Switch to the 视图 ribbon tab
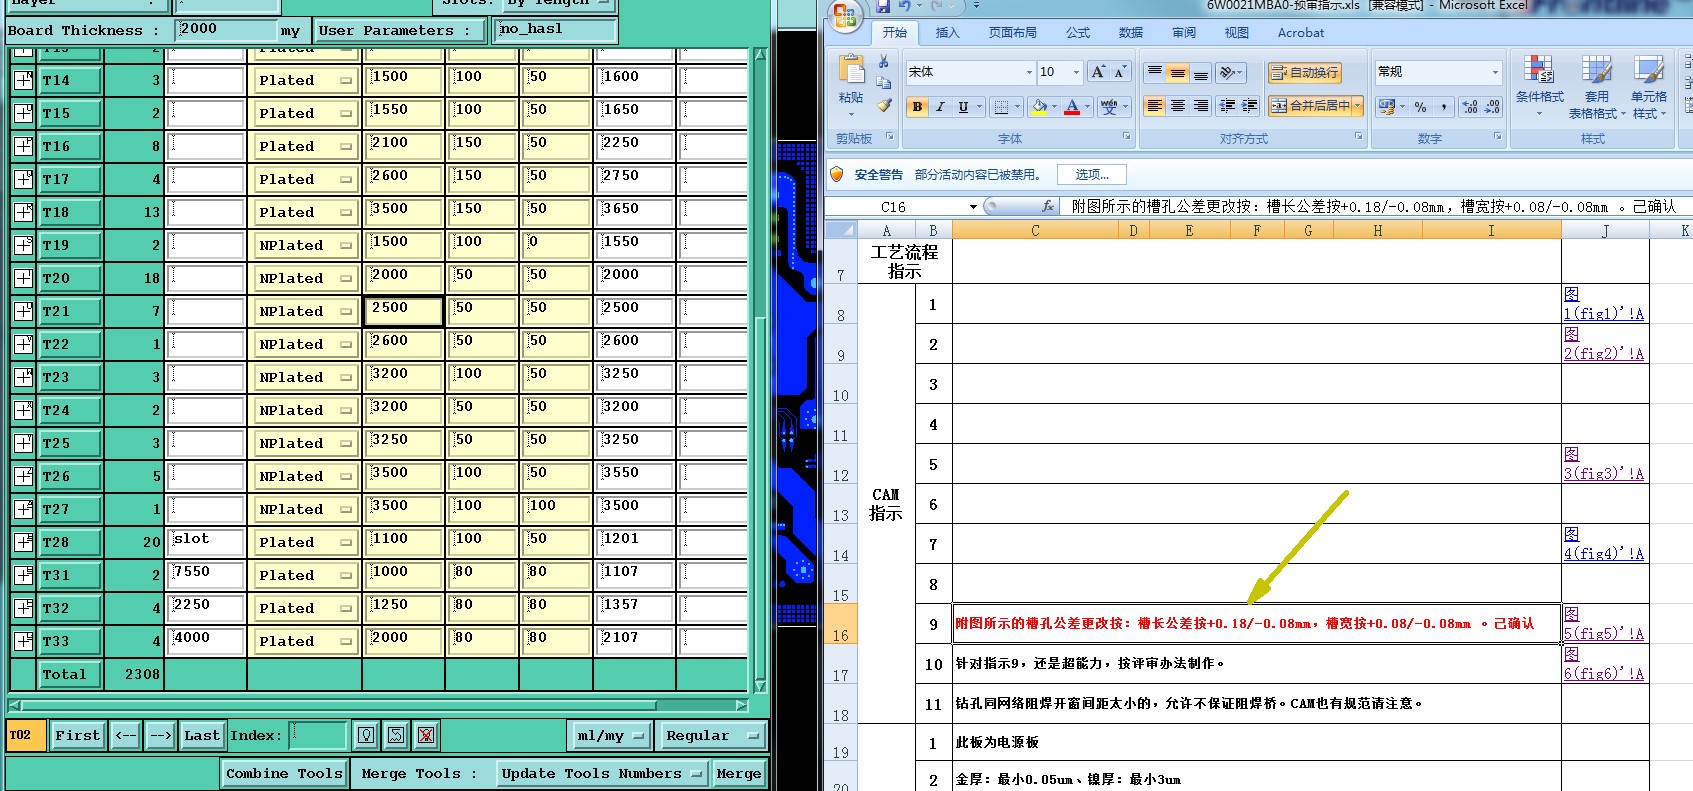The width and height of the screenshot is (1693, 791). 1237,33
